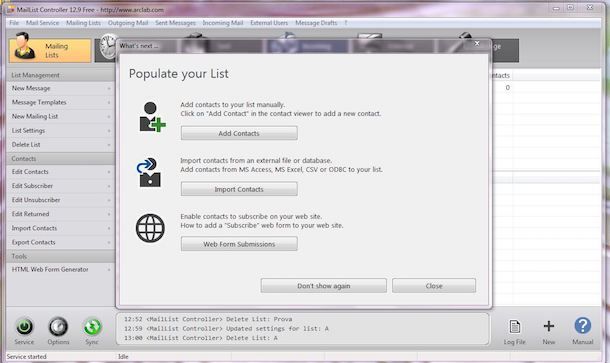Expand the Export Contacts arrow
The width and height of the screenshot is (610, 363).
click(109, 242)
